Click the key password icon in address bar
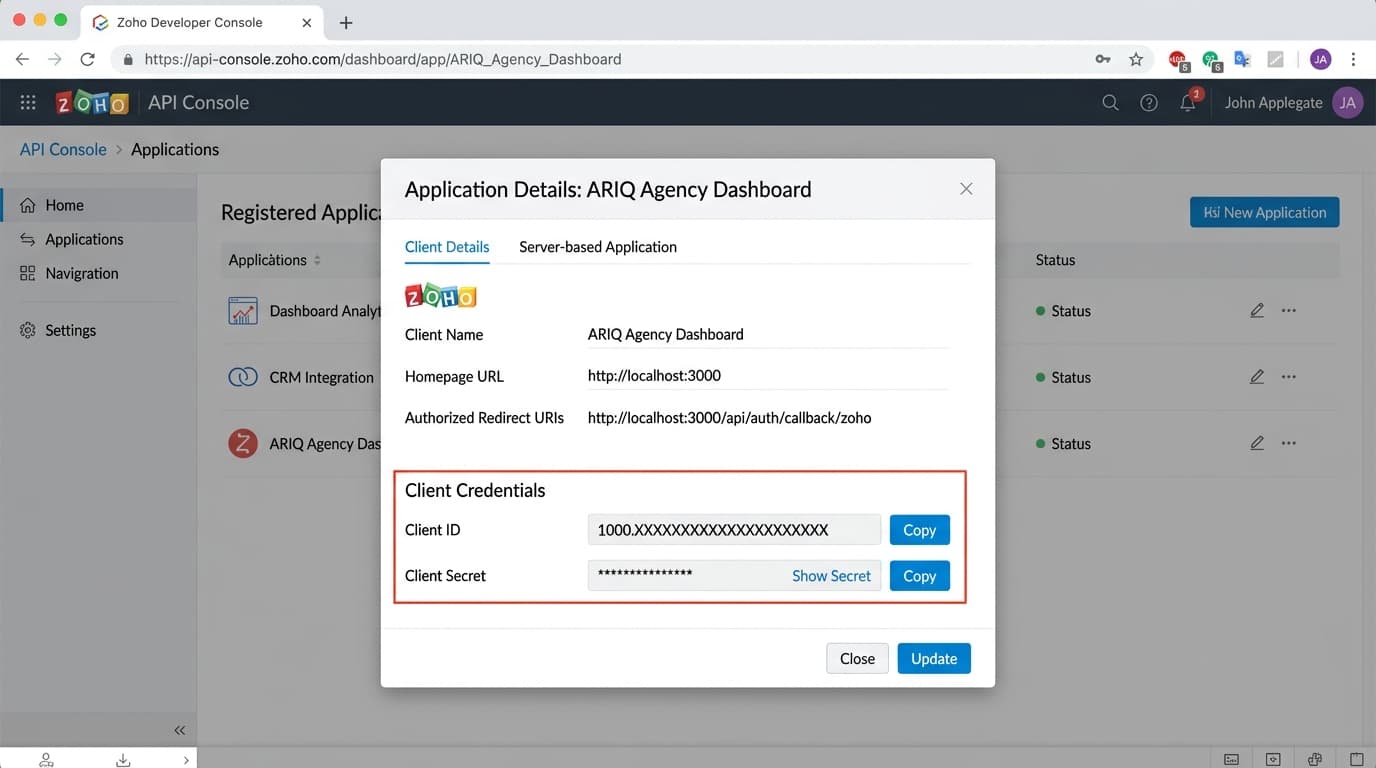Viewport: 1376px width, 768px height. click(1103, 59)
